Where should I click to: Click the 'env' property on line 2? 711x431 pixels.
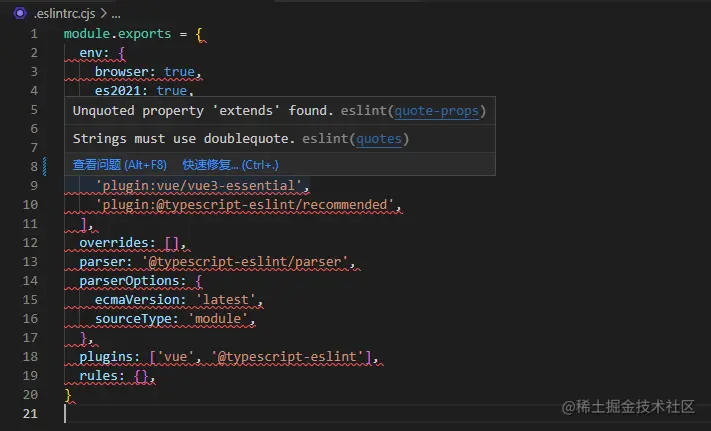91,53
